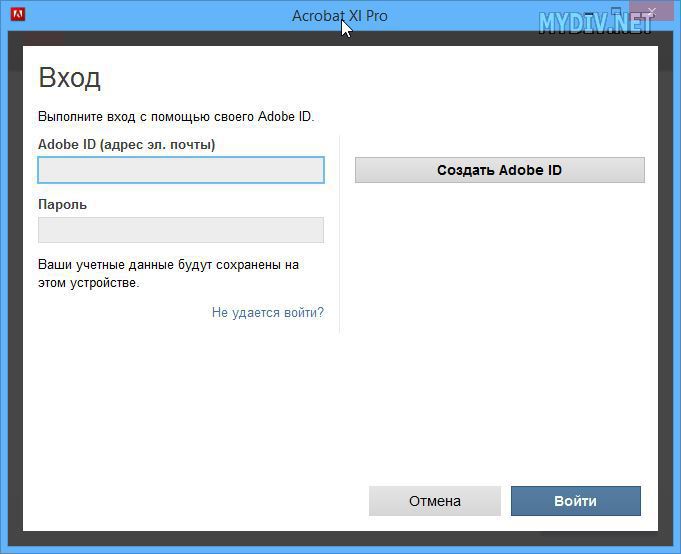Click the Выполните вход instruction text
The width and height of the screenshot is (681, 554).
pyautogui.click(x=176, y=116)
